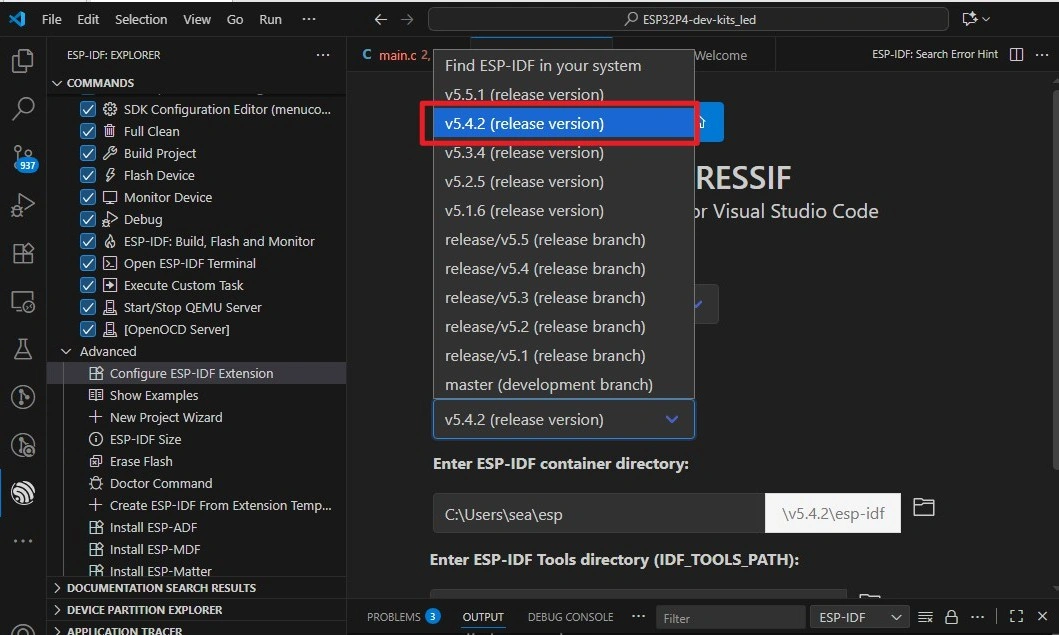
Task: Click folder icon beside ESP-IDF container directory
Action: 924,508
